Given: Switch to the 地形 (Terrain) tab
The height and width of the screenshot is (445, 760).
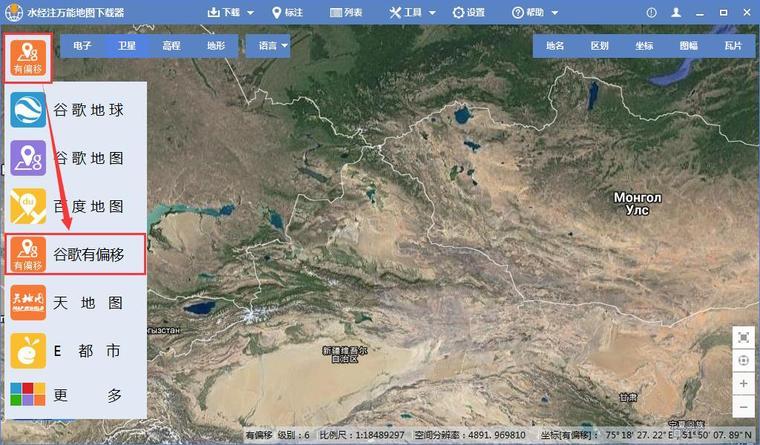Looking at the screenshot, I should click(215, 46).
